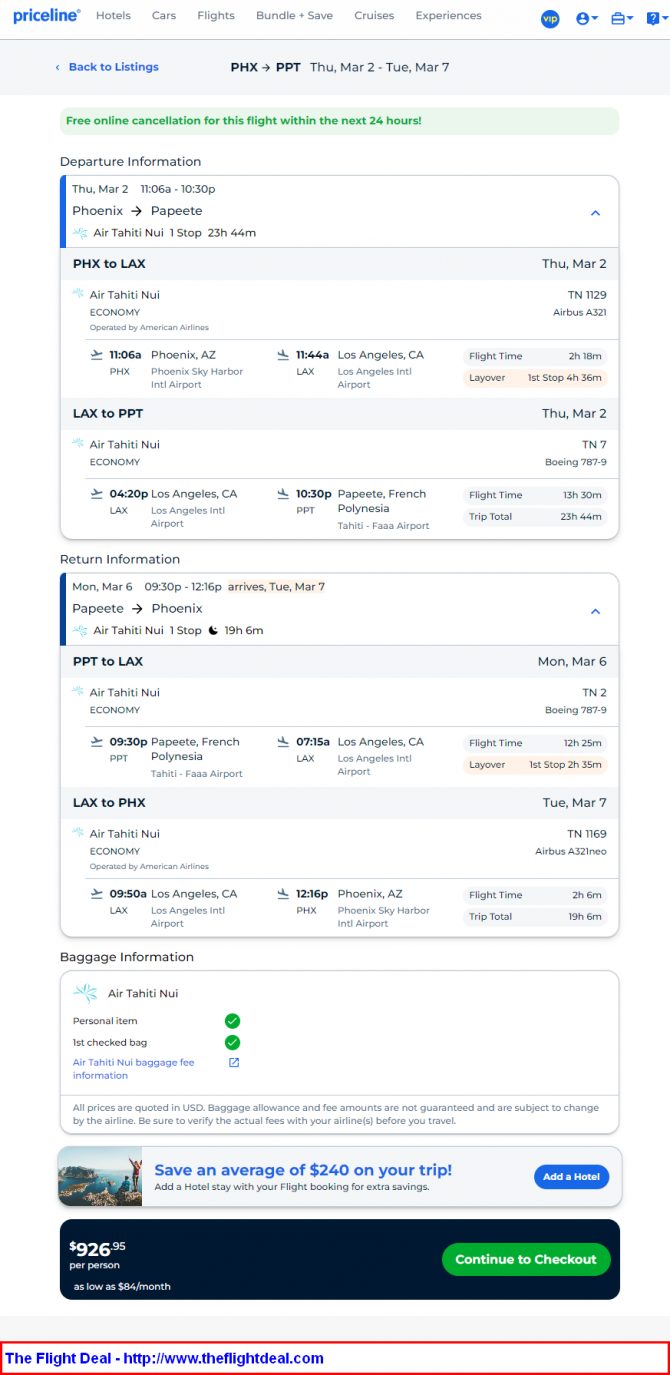Open the help question mark menu

[653, 18]
